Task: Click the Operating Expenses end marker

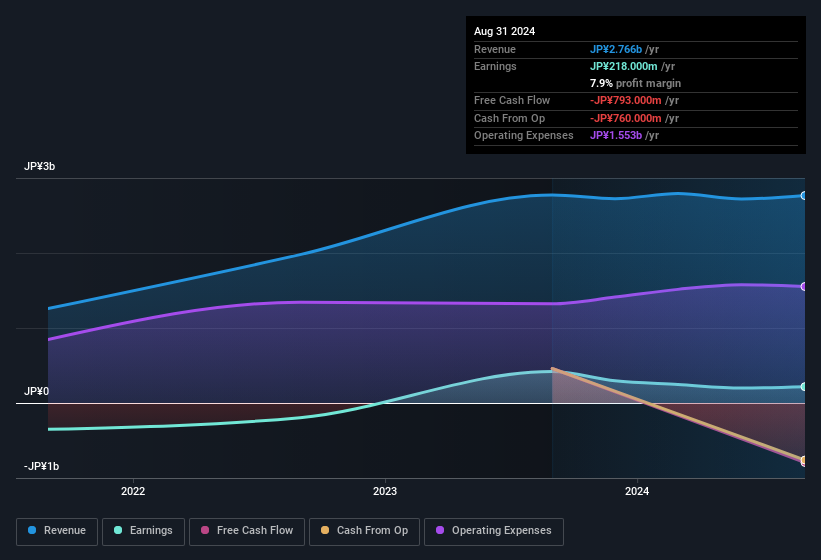Action: tap(804, 286)
